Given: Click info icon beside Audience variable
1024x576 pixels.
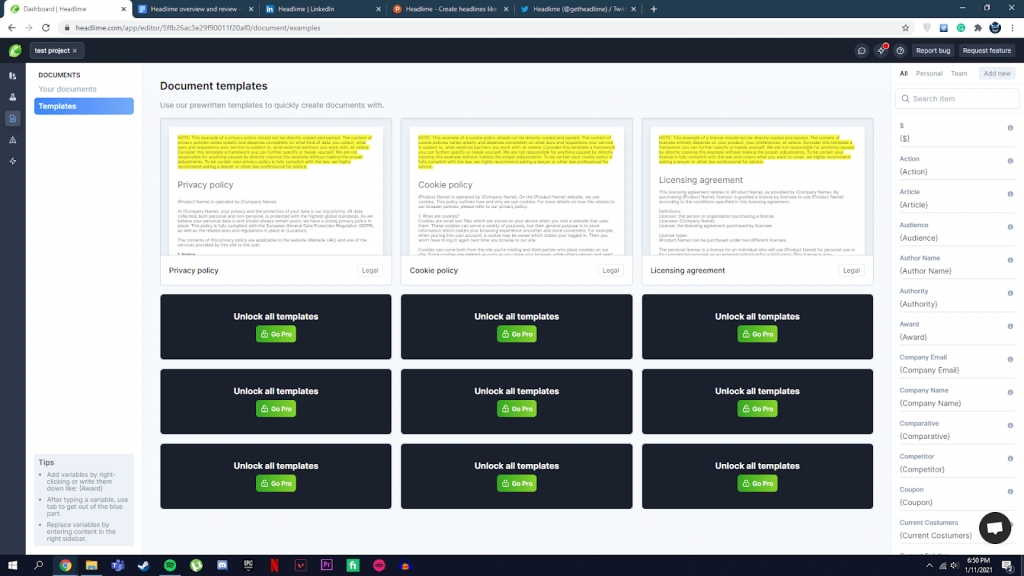Looking at the screenshot, I should point(1010,227).
